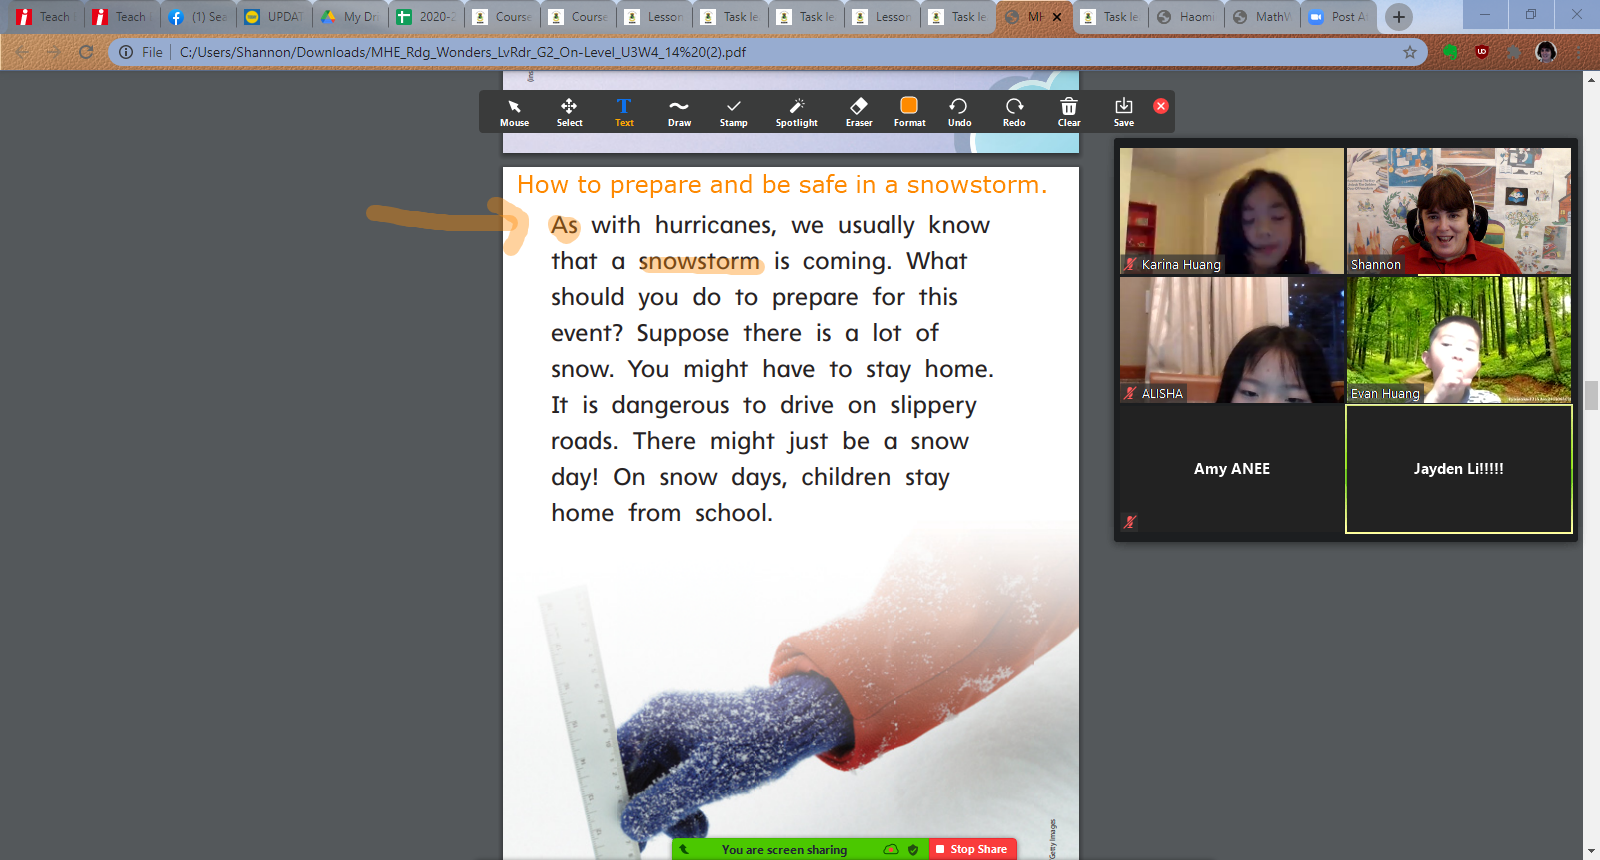Select the Eraser tool
The width and height of the screenshot is (1600, 860).
pyautogui.click(x=859, y=112)
